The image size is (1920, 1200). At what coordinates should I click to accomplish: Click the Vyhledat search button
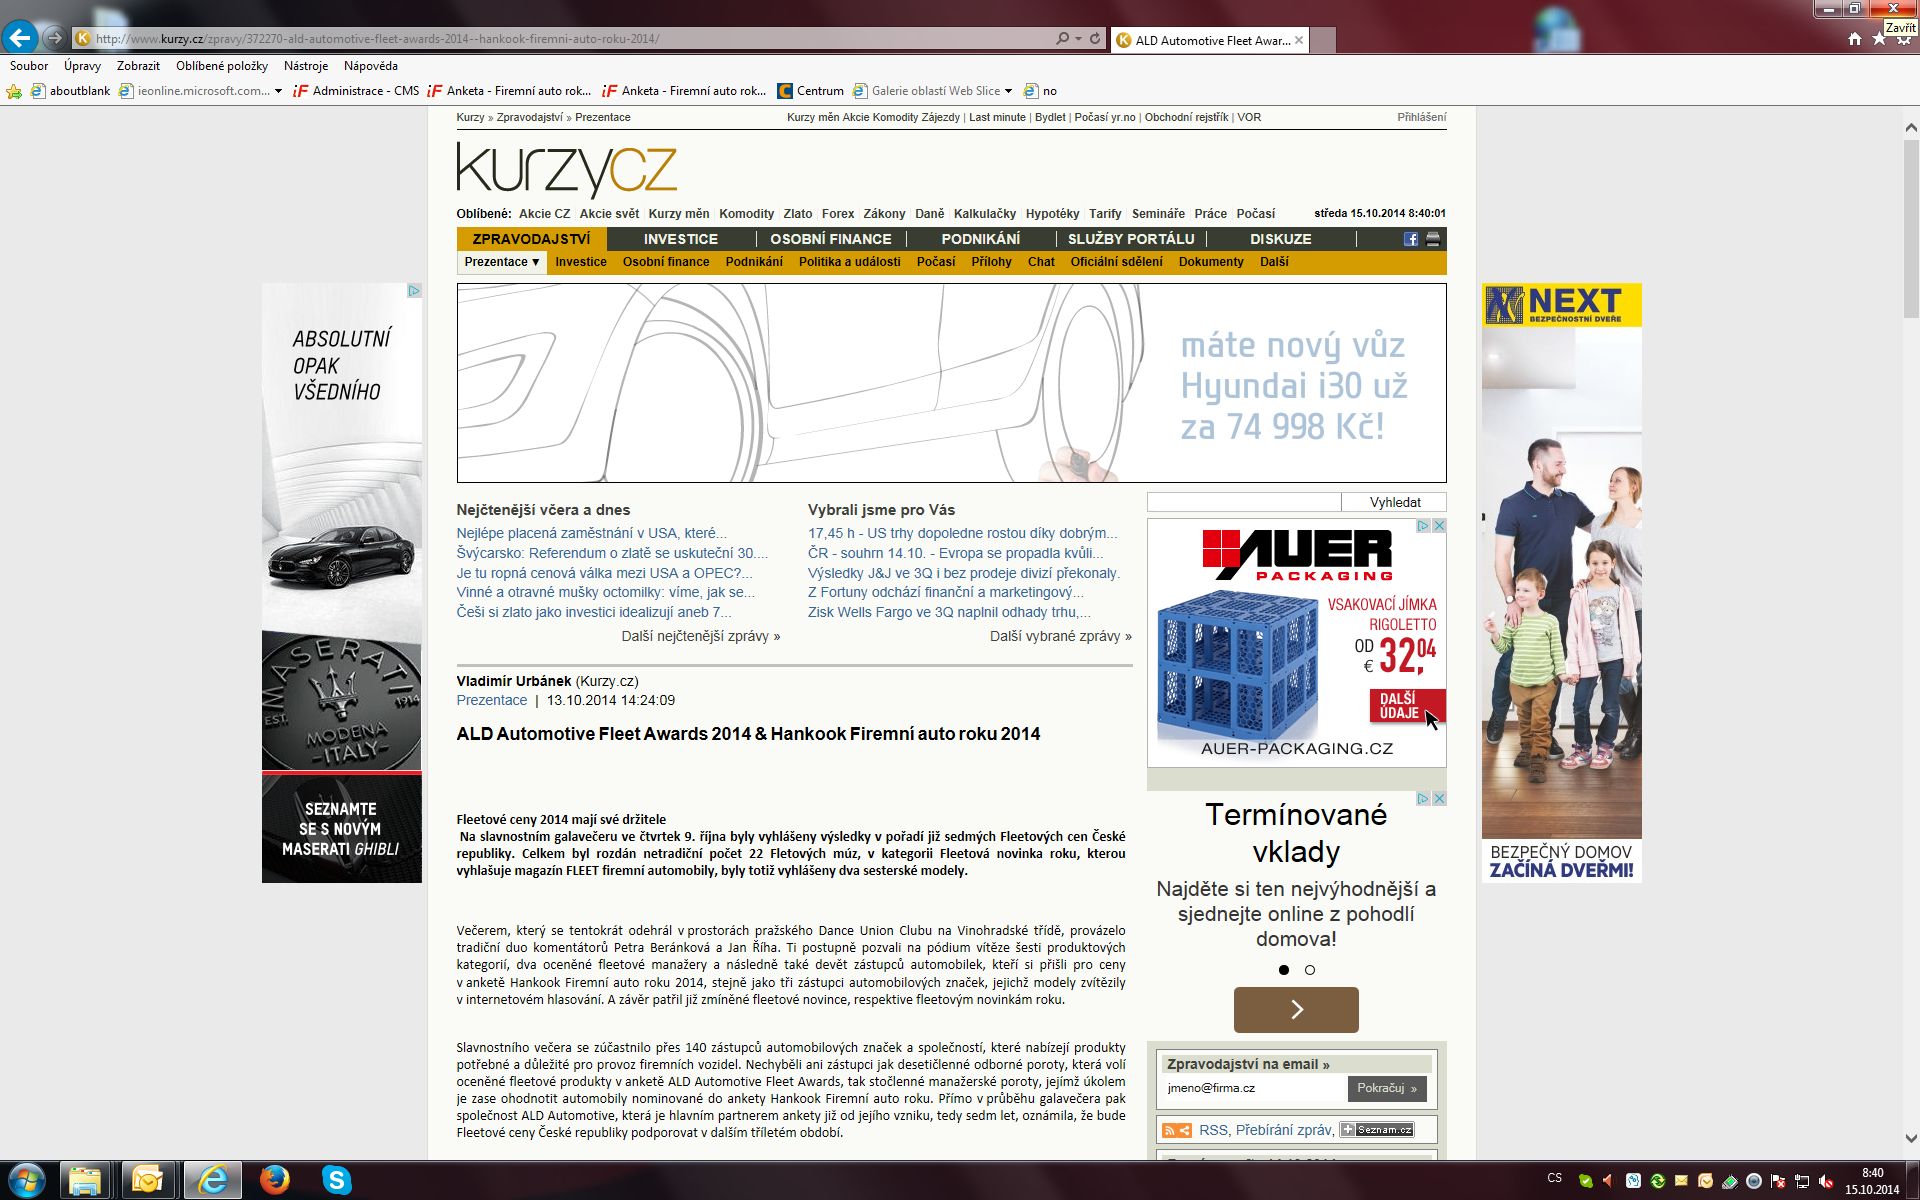tap(1394, 502)
